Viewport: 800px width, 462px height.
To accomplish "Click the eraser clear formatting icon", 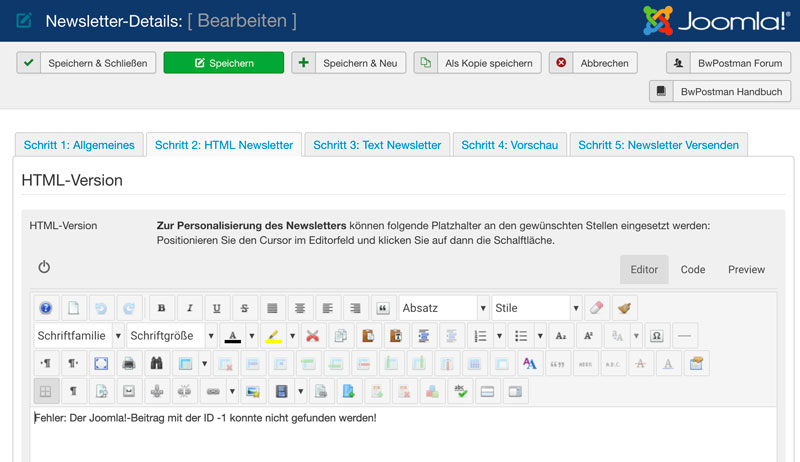I will pos(597,308).
